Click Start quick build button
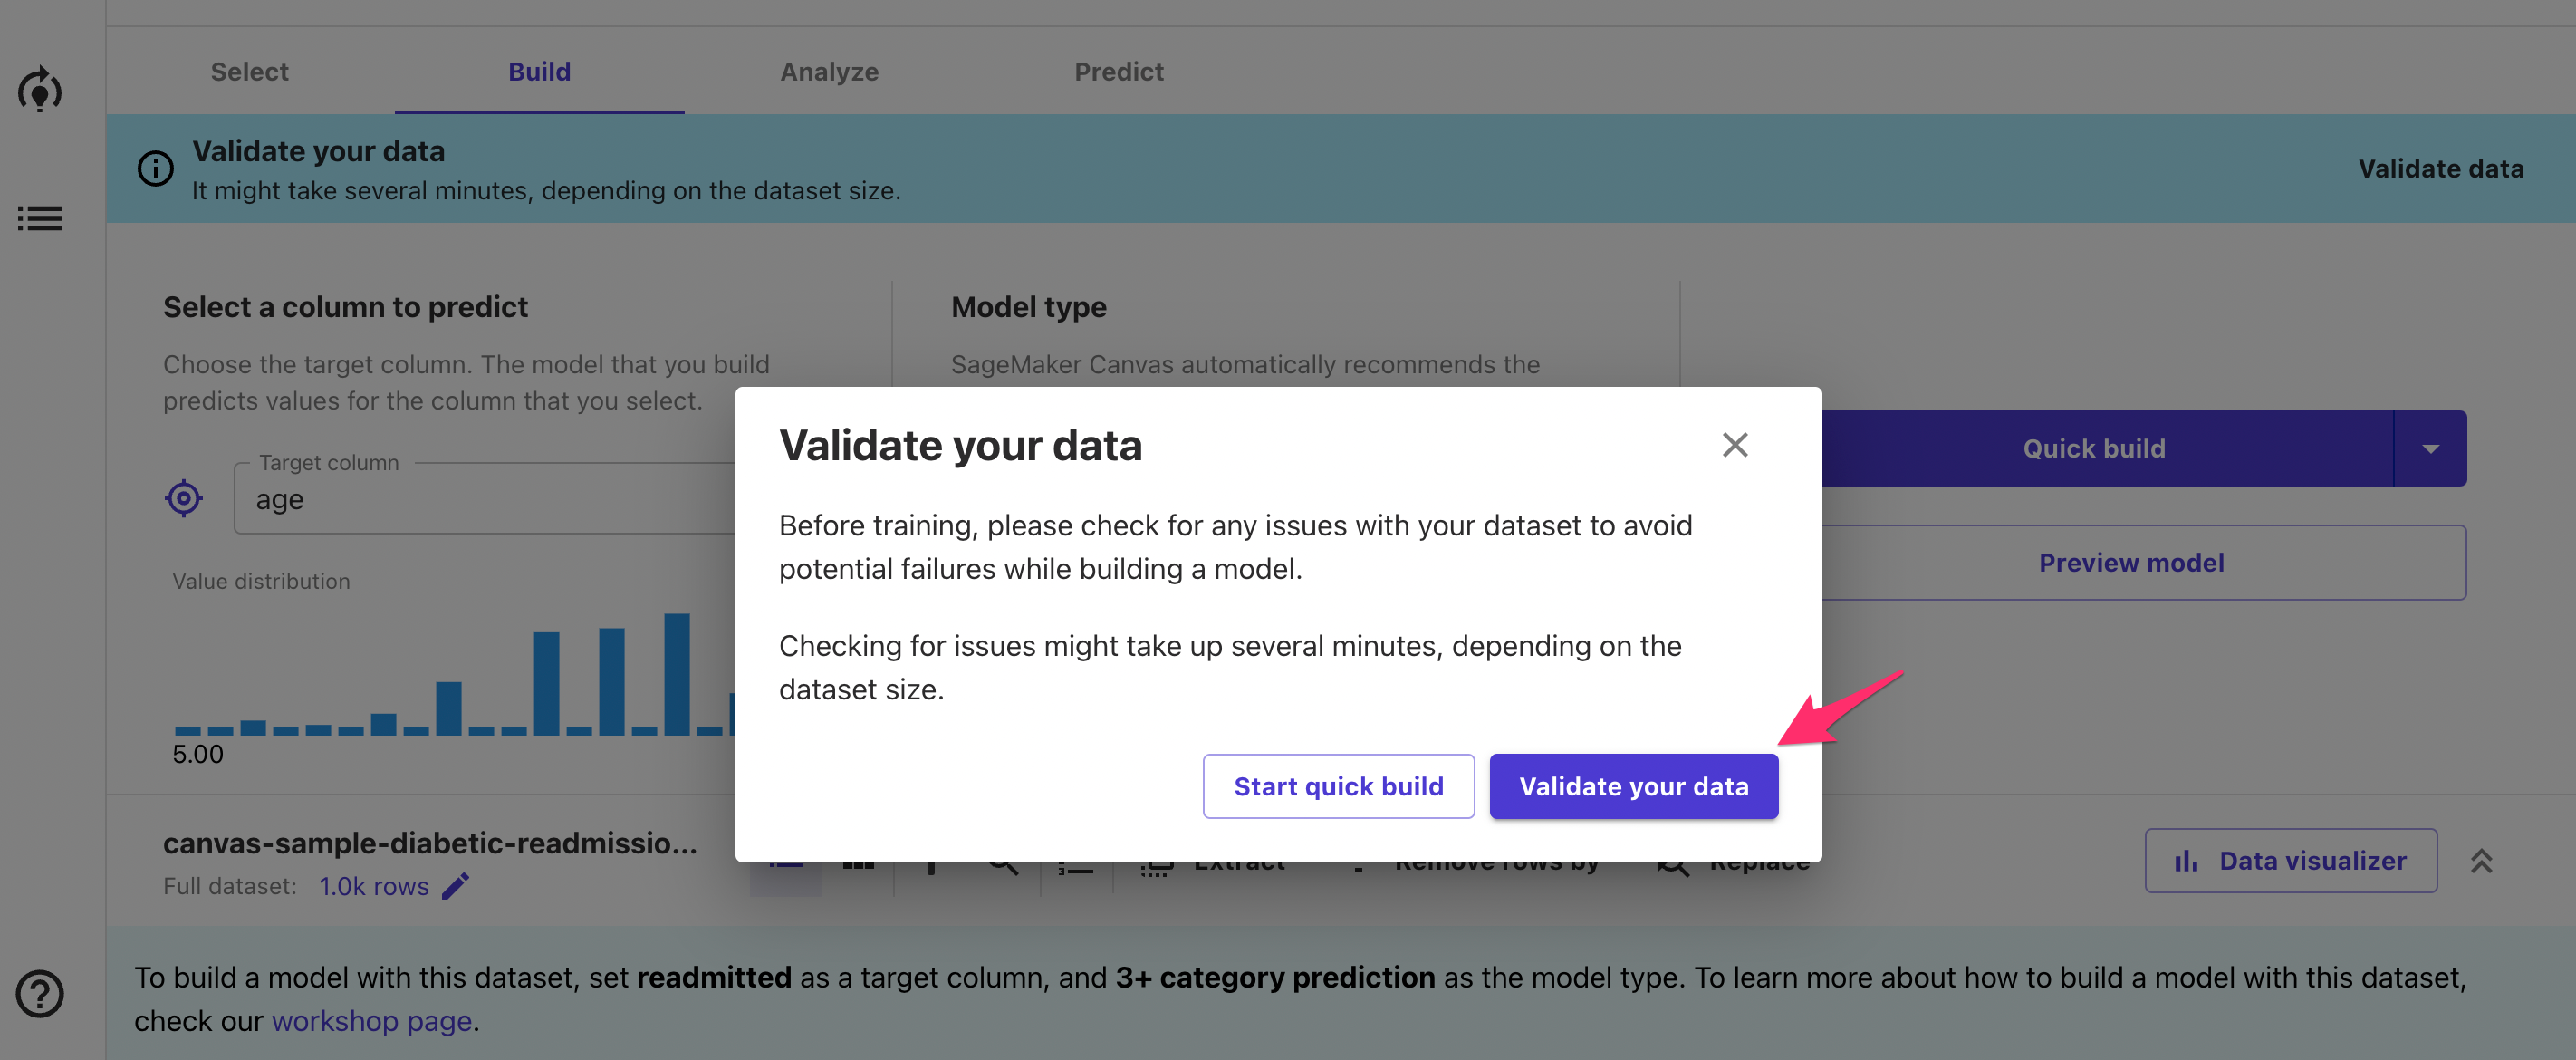This screenshot has width=2576, height=1060. 1339,787
